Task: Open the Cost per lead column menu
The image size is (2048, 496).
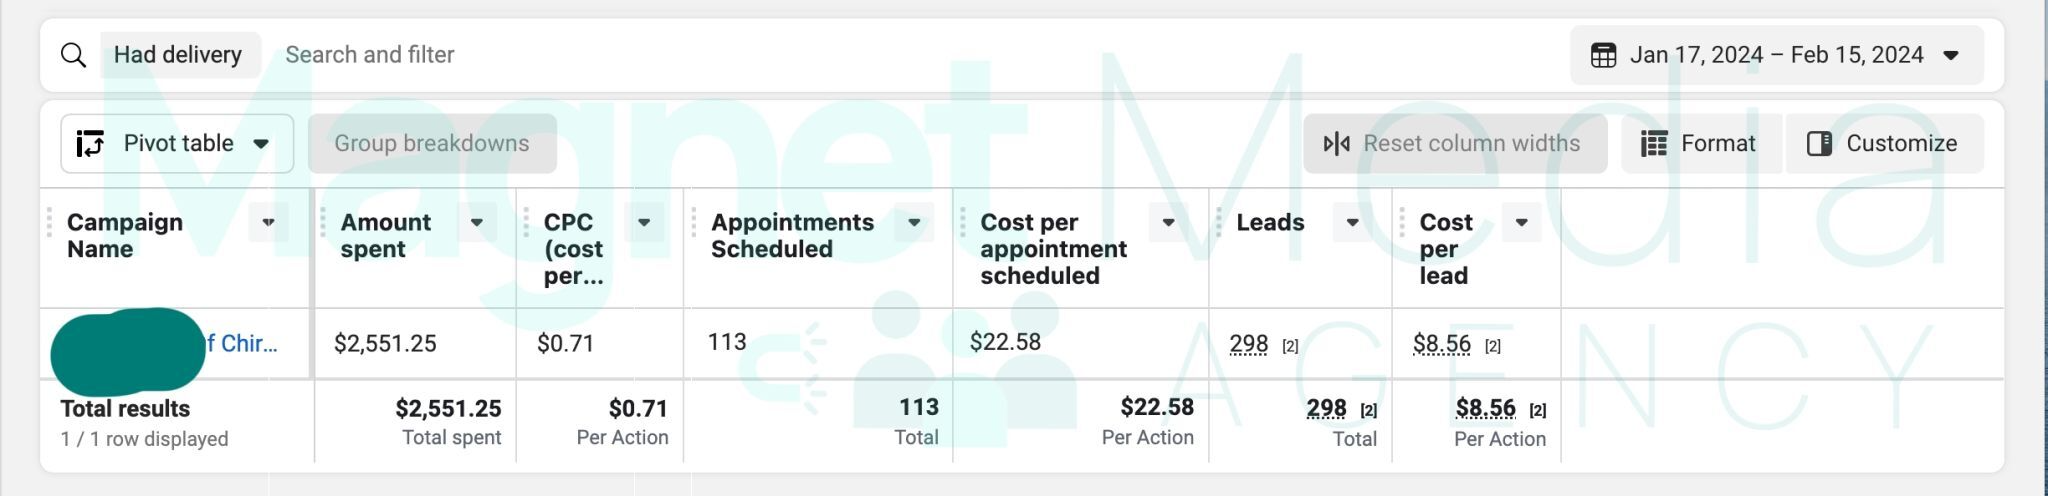Action: click(x=1521, y=222)
